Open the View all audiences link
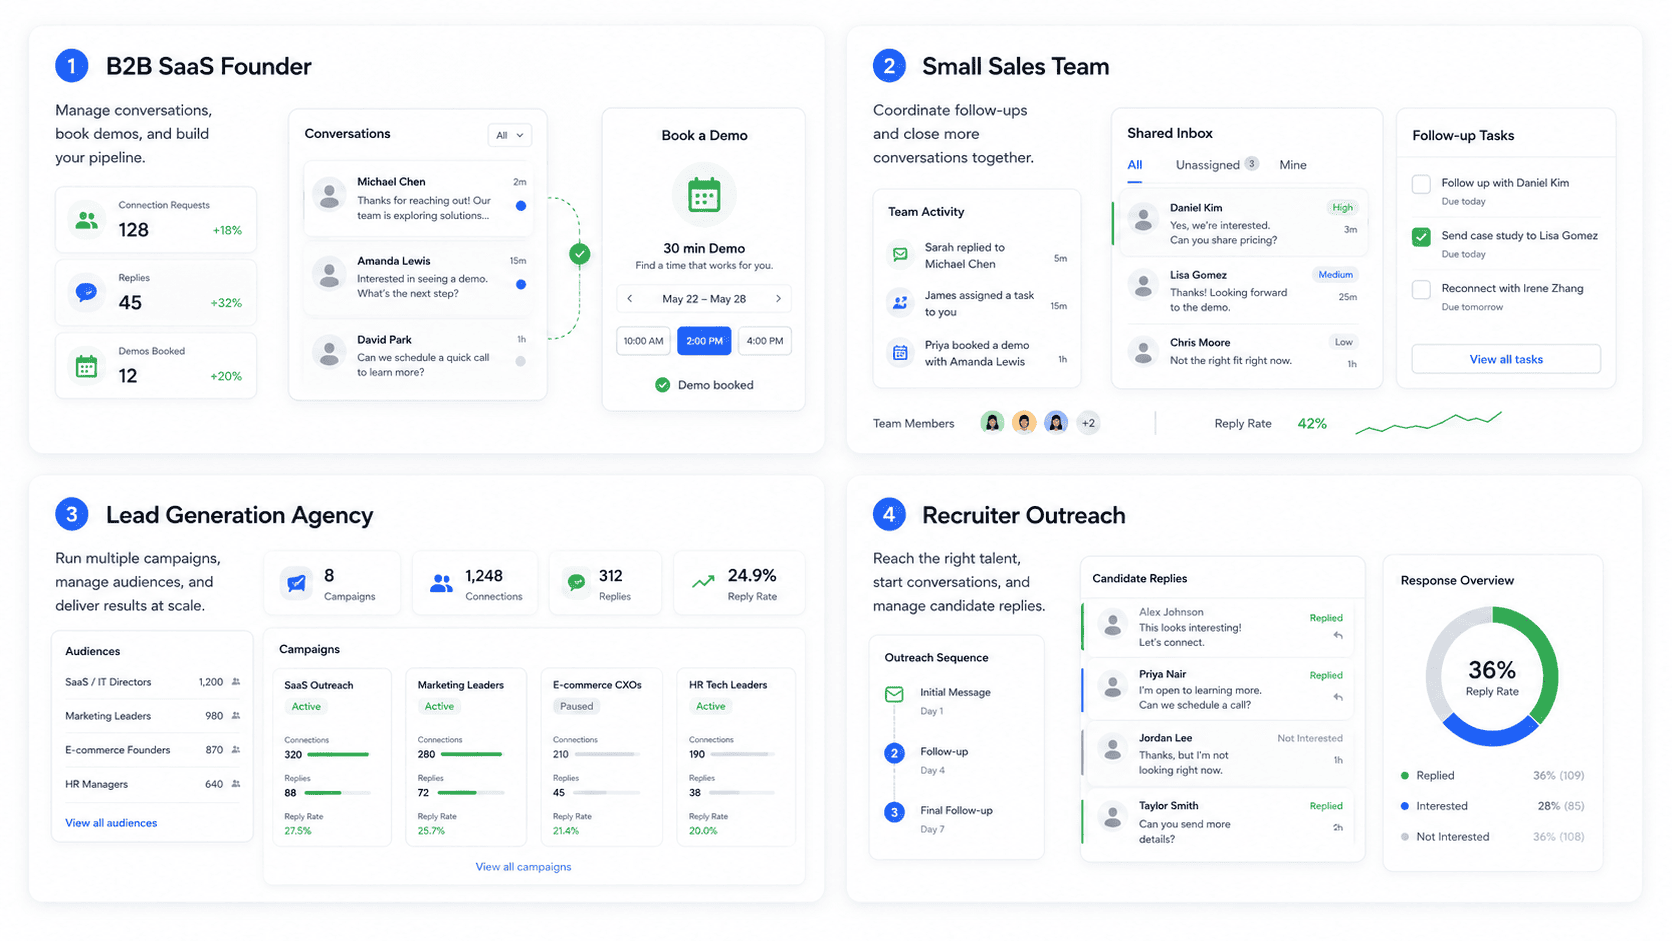The image size is (1672, 941). [111, 823]
